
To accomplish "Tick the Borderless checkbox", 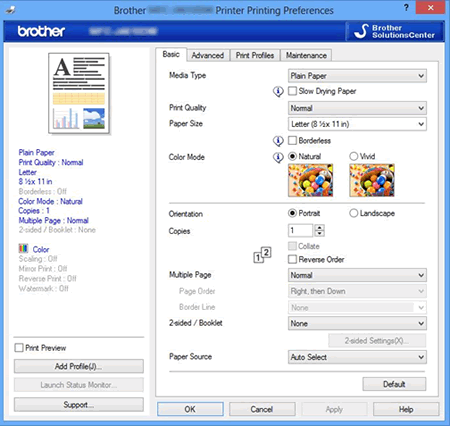I will 292,140.
